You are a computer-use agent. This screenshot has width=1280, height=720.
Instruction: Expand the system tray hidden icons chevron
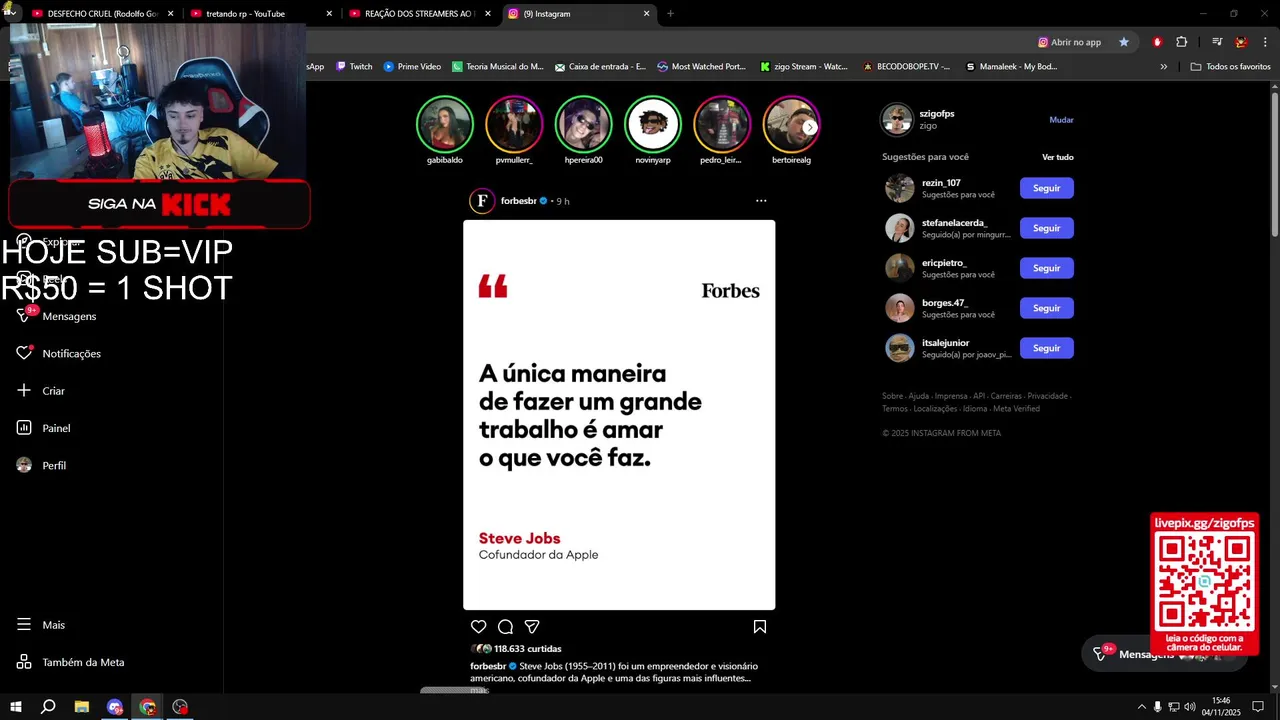point(1141,707)
